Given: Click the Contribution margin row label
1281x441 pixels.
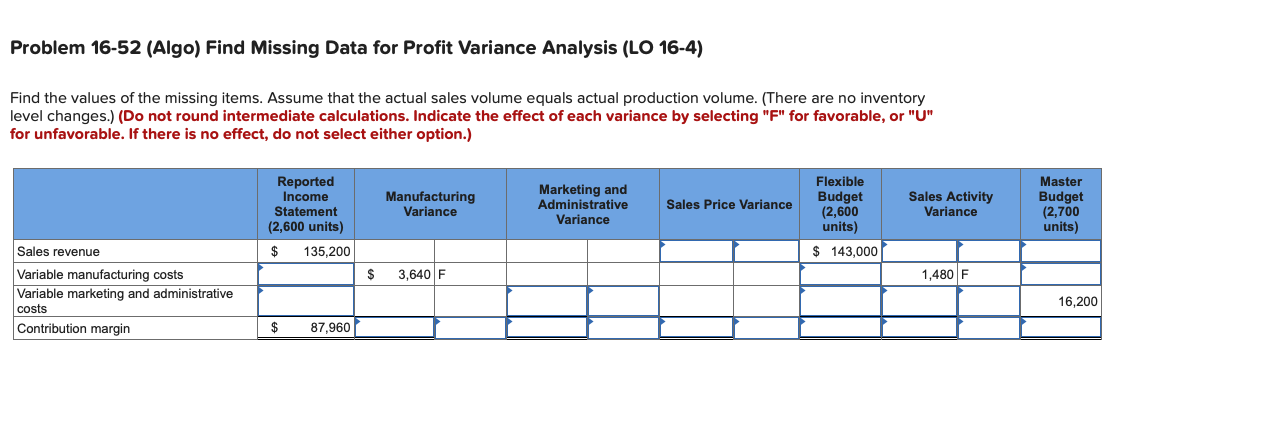Looking at the screenshot, I should (74, 328).
